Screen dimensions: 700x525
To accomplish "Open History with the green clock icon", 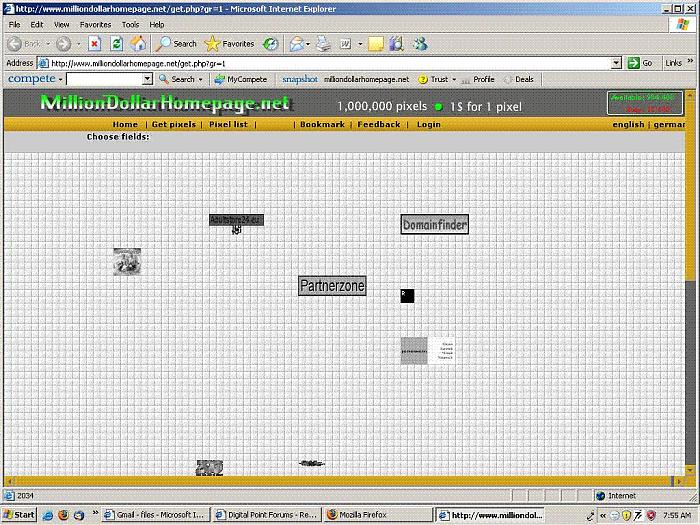I will tap(271, 44).
